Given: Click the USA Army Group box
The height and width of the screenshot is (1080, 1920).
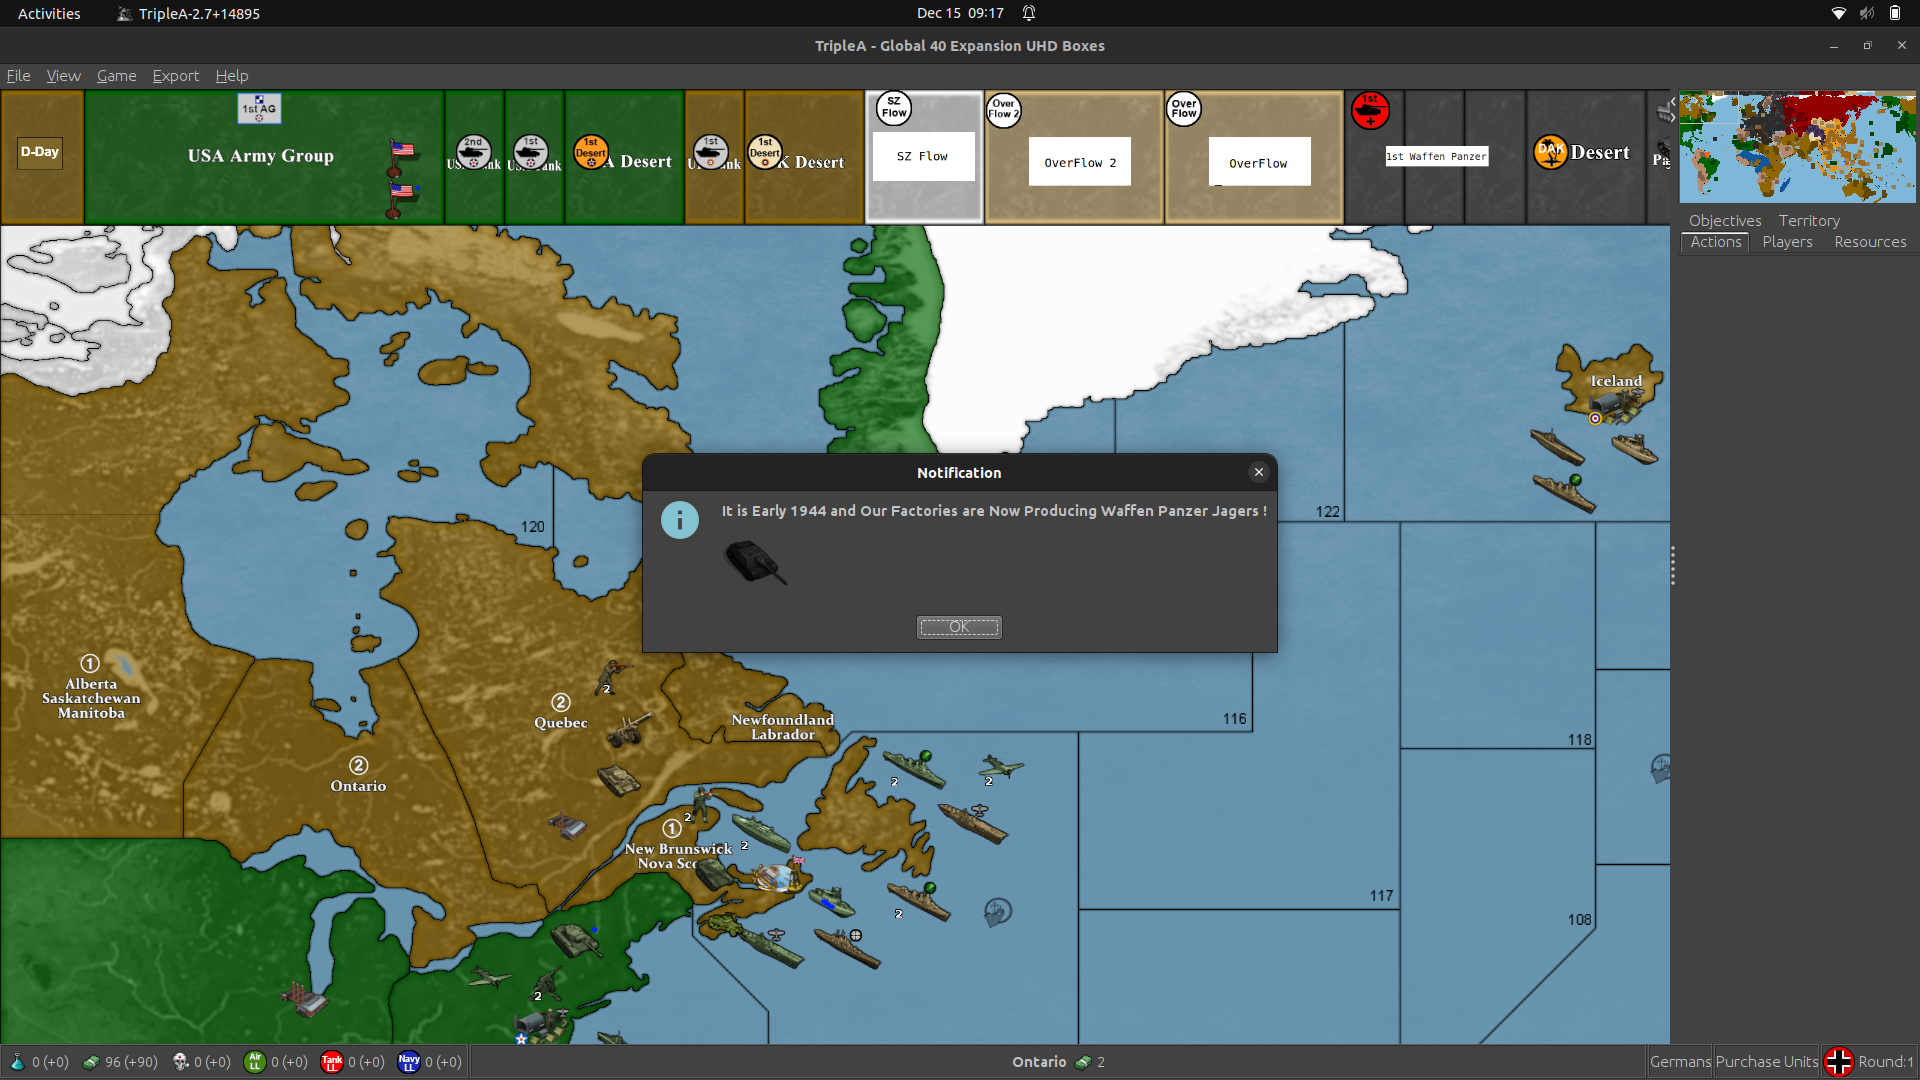Looking at the screenshot, I should tap(264, 157).
